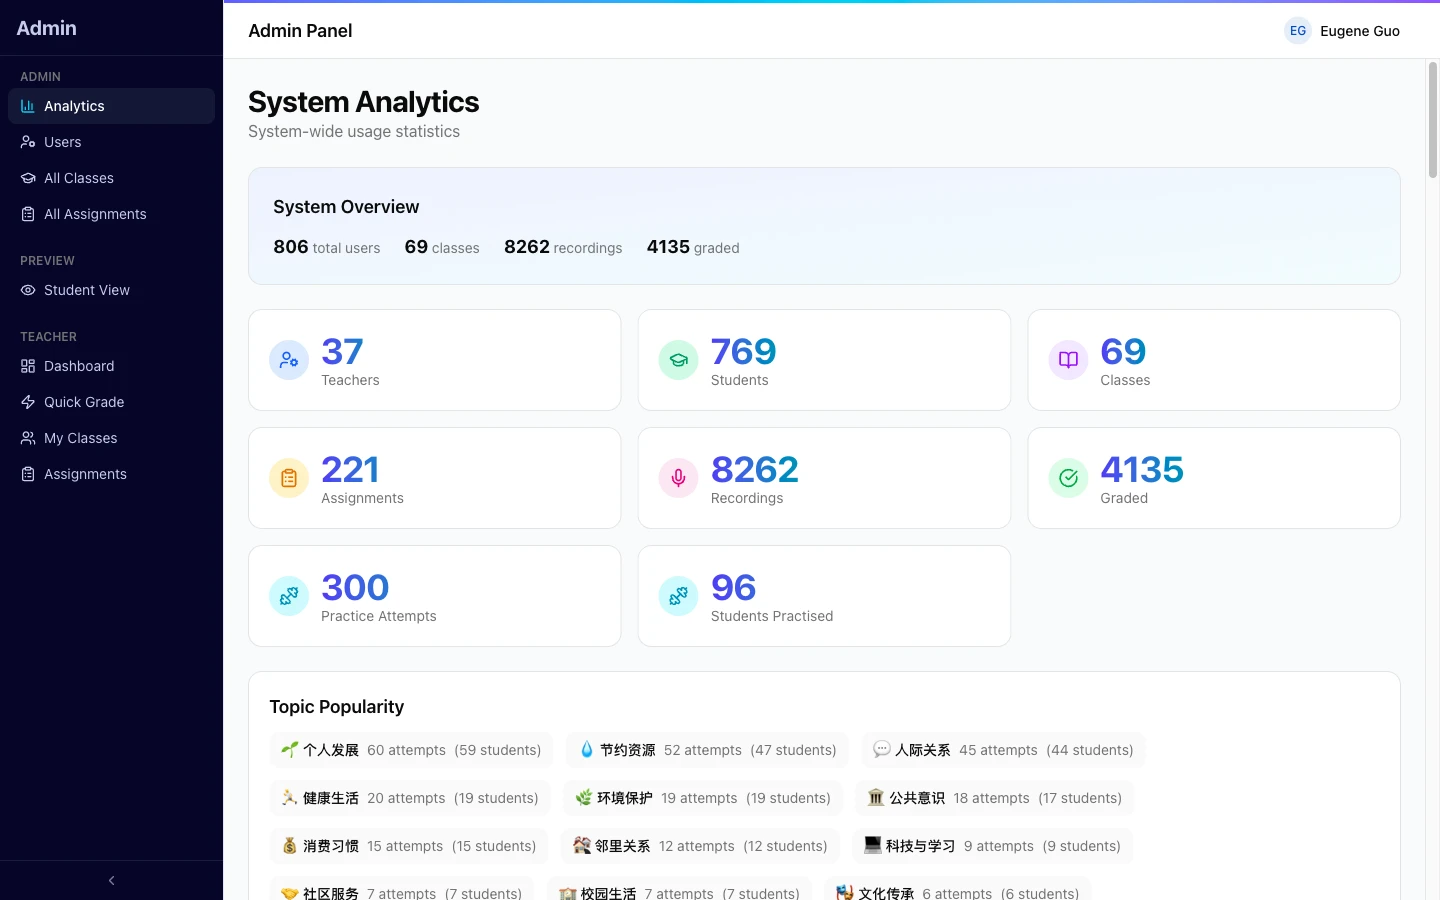Viewport: 1440px width, 900px height.
Task: Click the building emoji on 公共意识
Action: [x=876, y=797]
